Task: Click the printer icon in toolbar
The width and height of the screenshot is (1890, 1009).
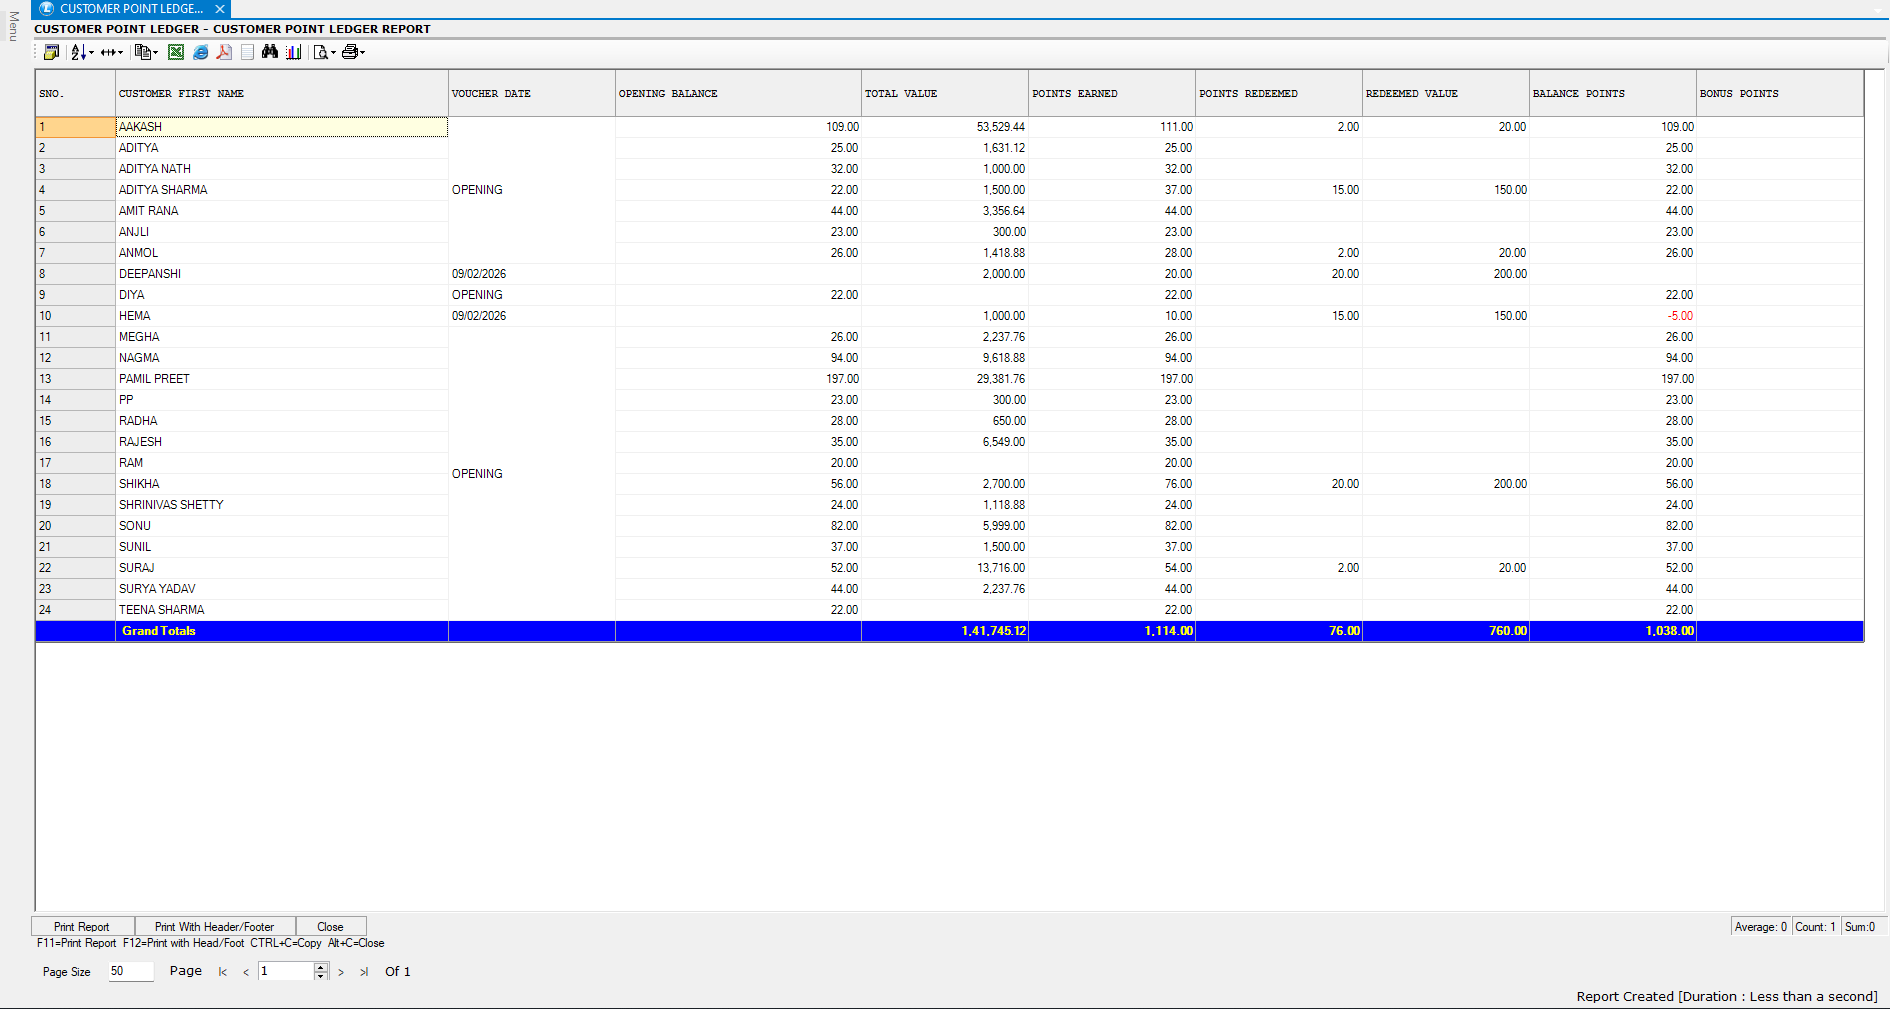Action: 349,52
